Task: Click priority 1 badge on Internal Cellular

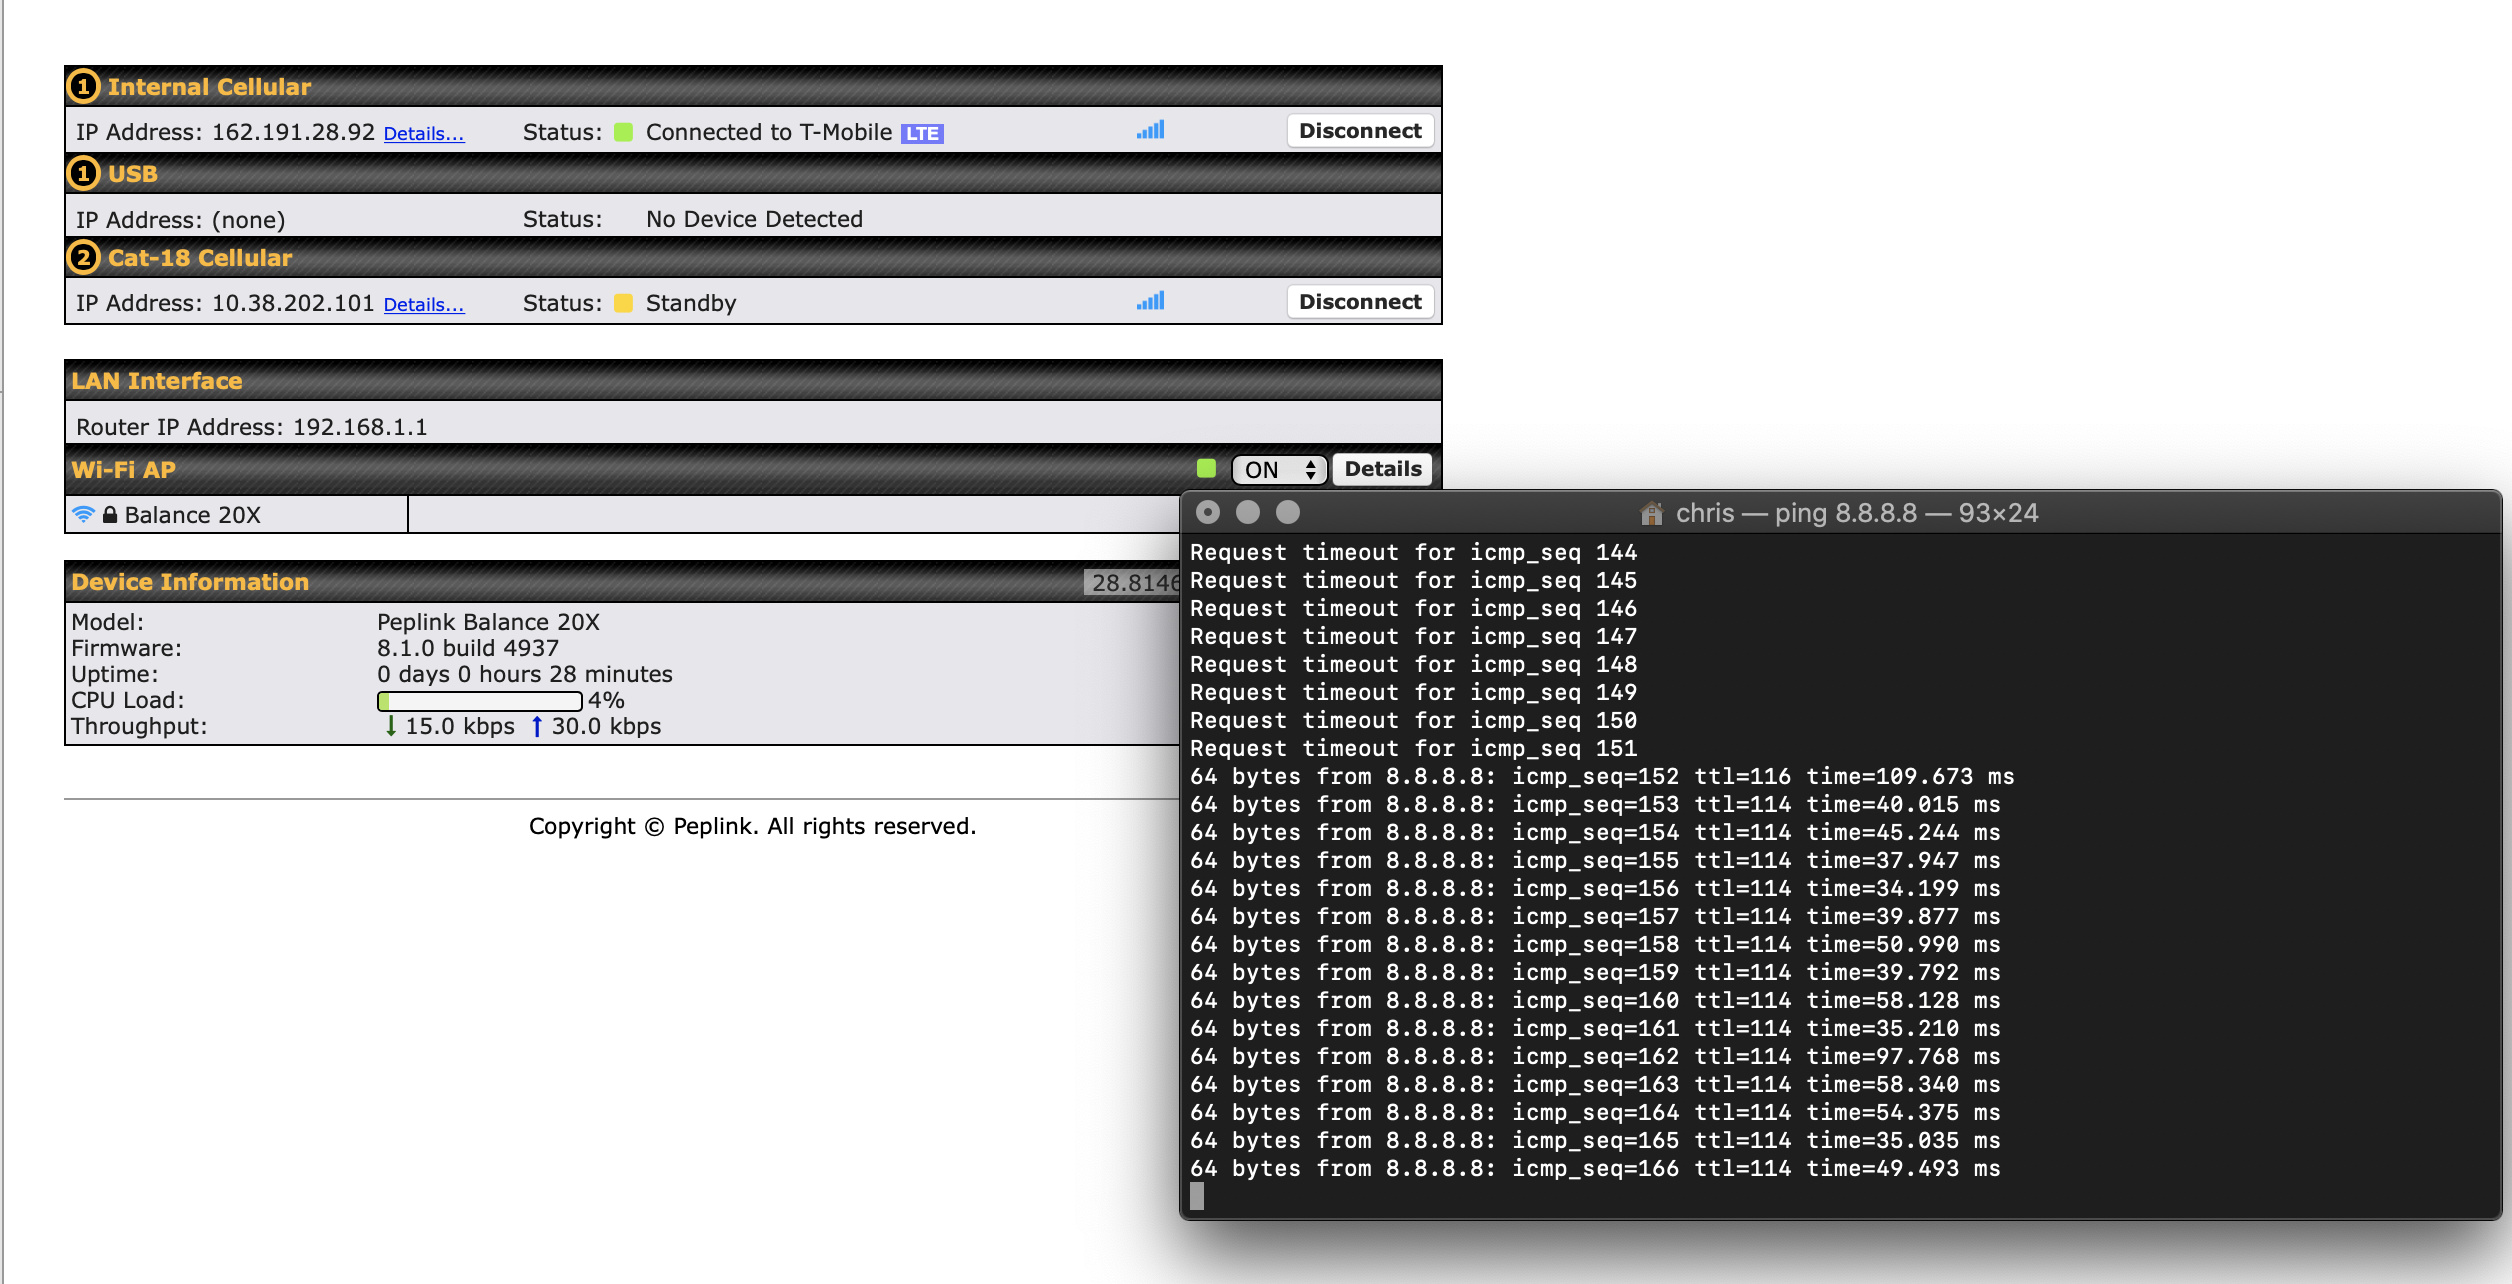Action: tap(84, 87)
